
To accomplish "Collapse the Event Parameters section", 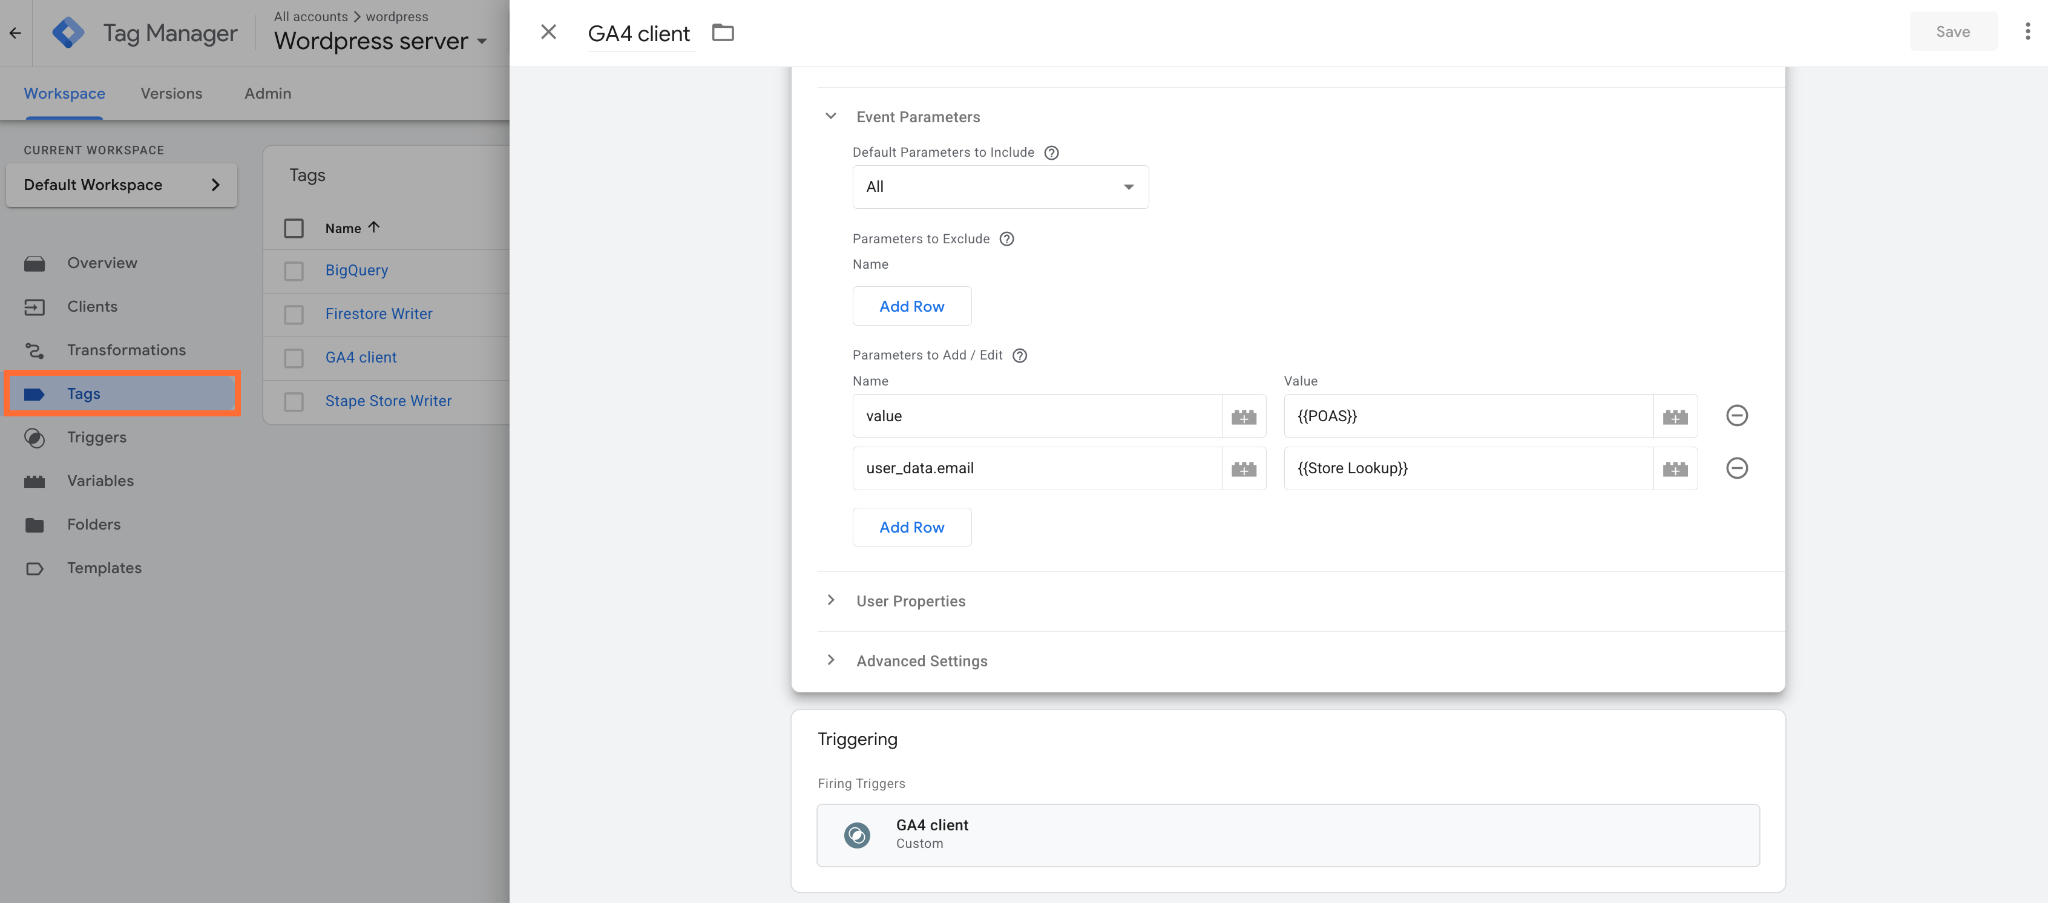I will pyautogui.click(x=831, y=116).
